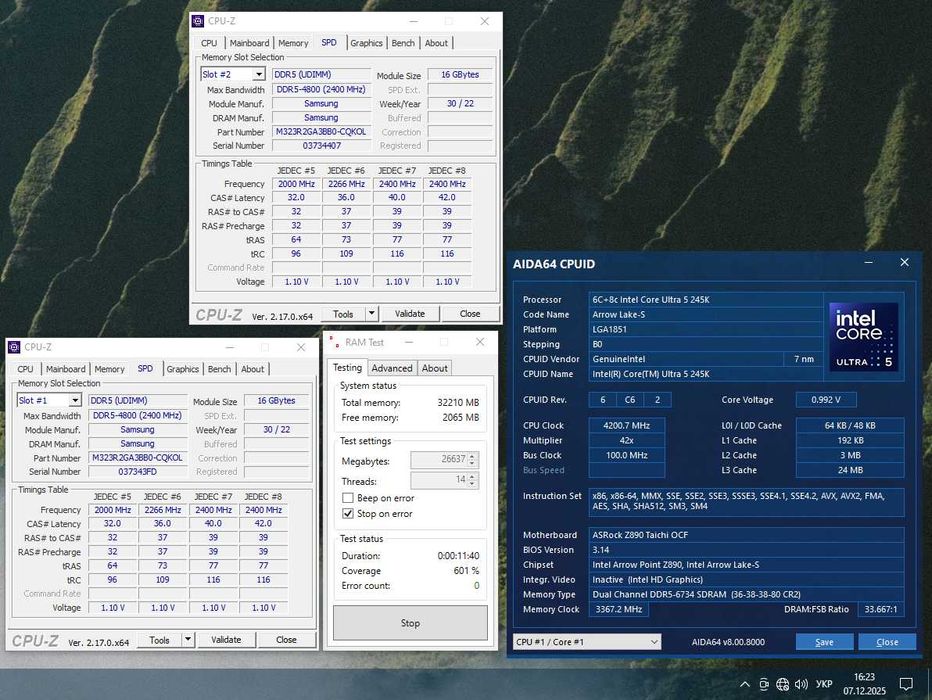Image resolution: width=932 pixels, height=700 pixels.
Task: Expand Tools arrow in upper CPU-Z window
Action: point(371,313)
